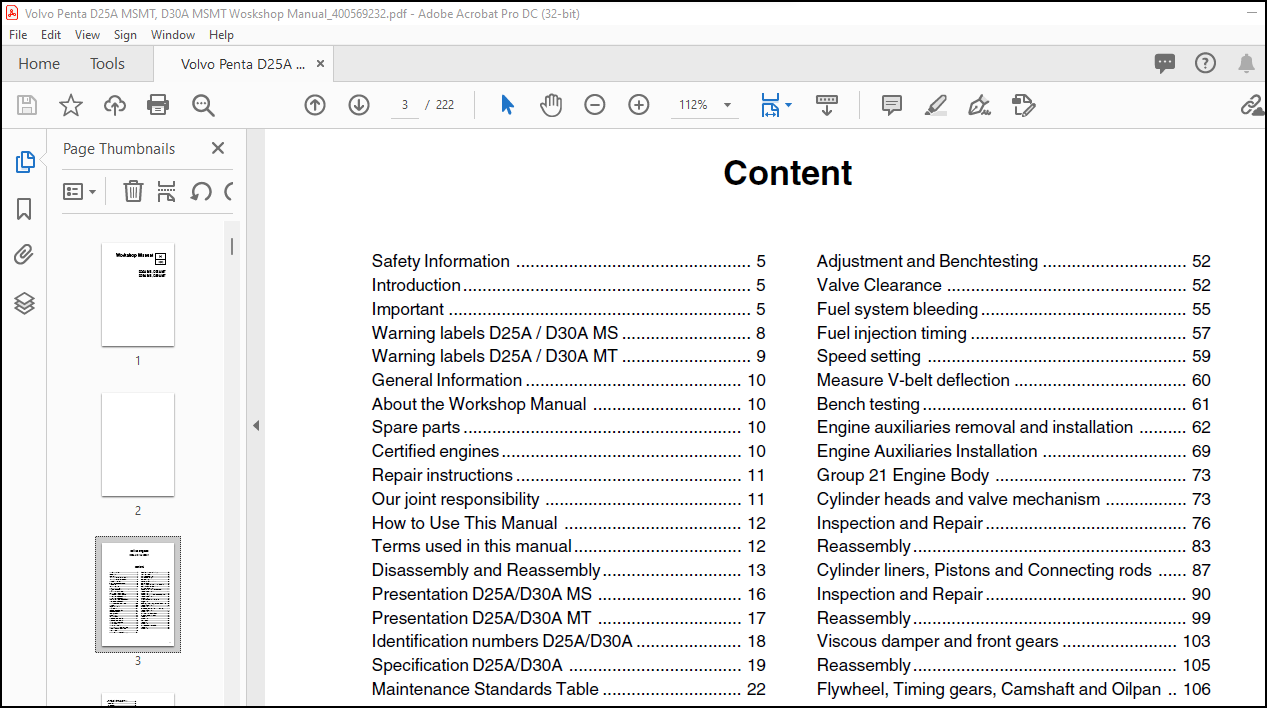
Task: Select blank page 2 thumbnail
Action: 138,444
